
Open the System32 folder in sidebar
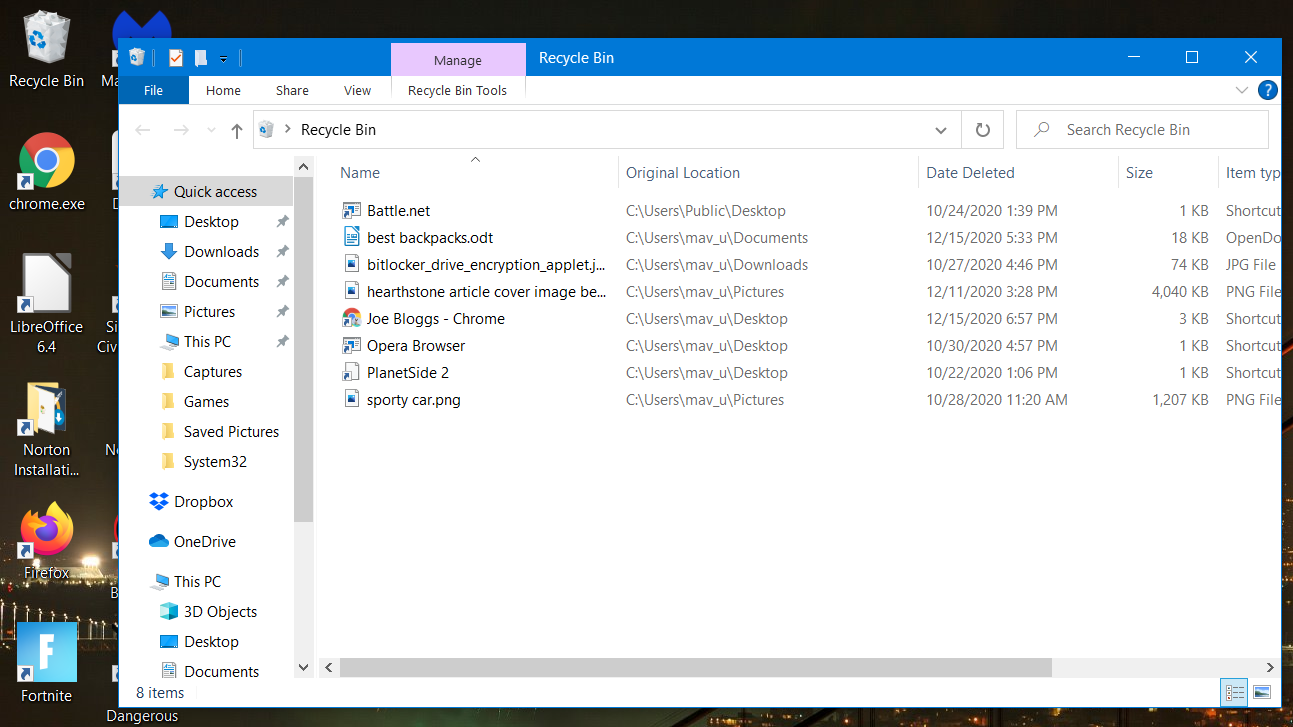tap(215, 462)
